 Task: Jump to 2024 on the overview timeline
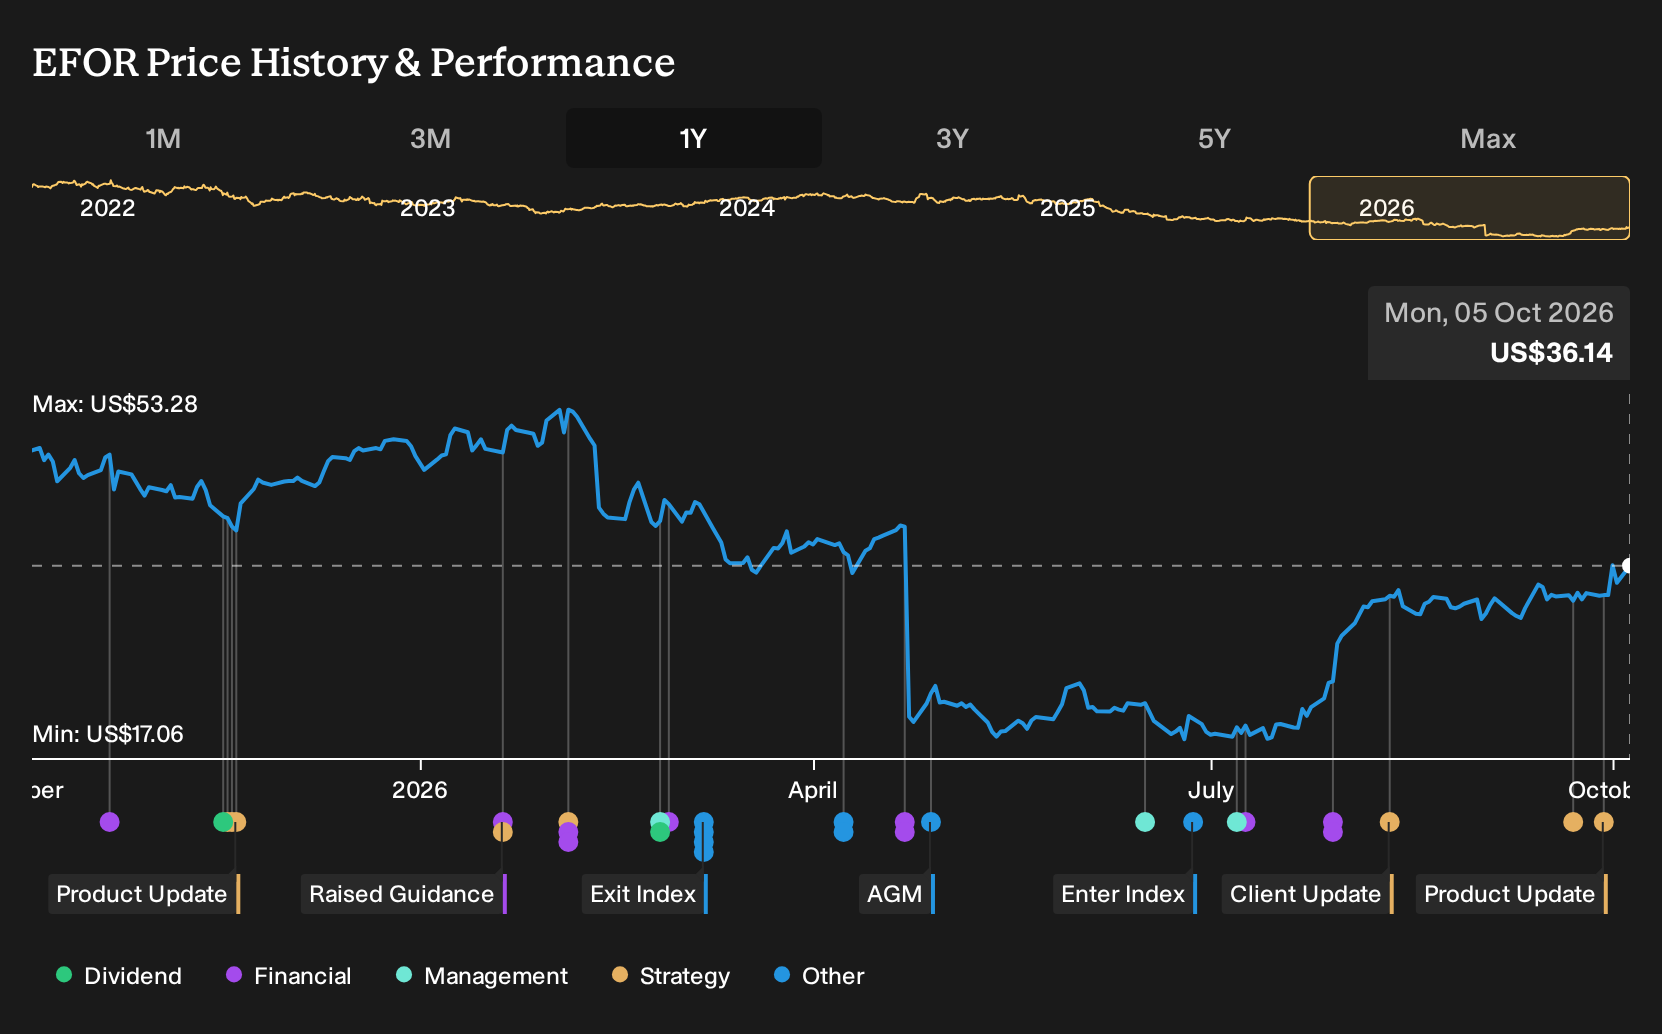coord(747,208)
